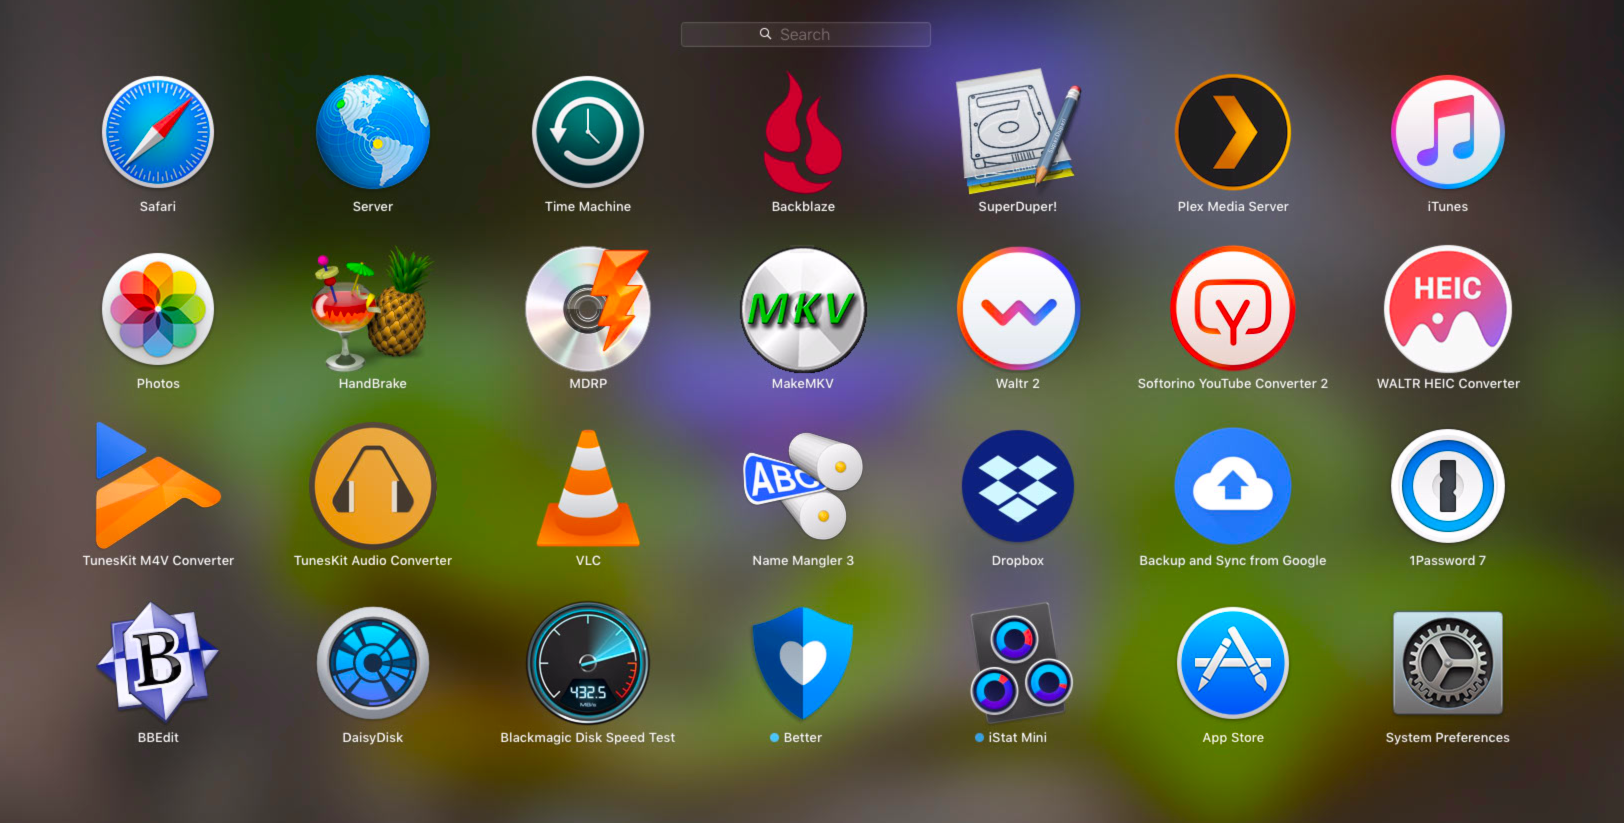Launch the Photos flower icon
The height and width of the screenshot is (823, 1624).
pos(158,309)
